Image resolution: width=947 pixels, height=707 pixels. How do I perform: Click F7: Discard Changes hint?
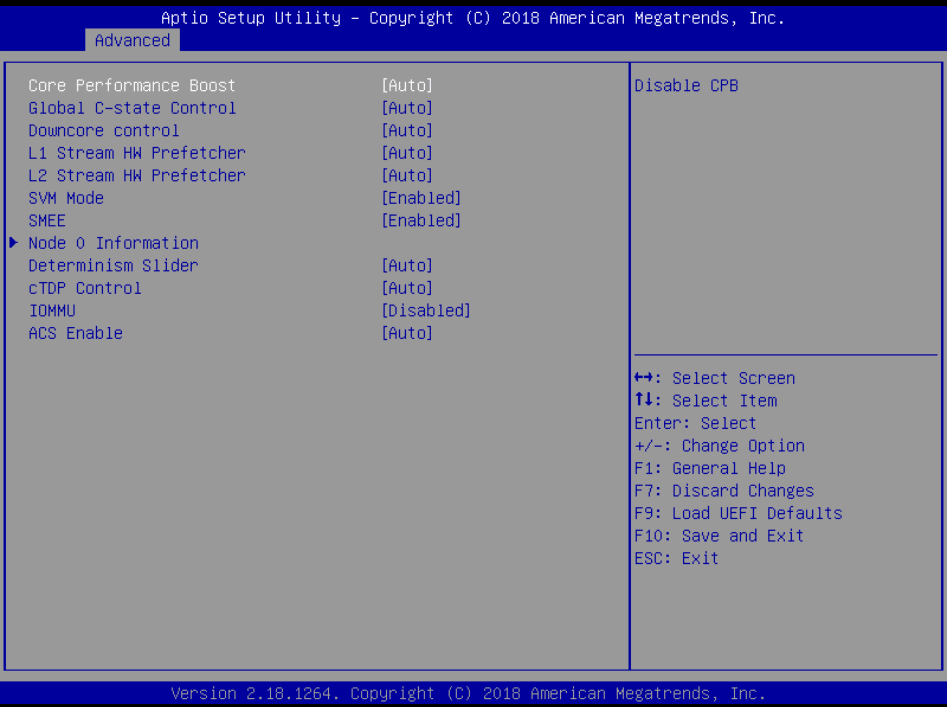(x=725, y=491)
